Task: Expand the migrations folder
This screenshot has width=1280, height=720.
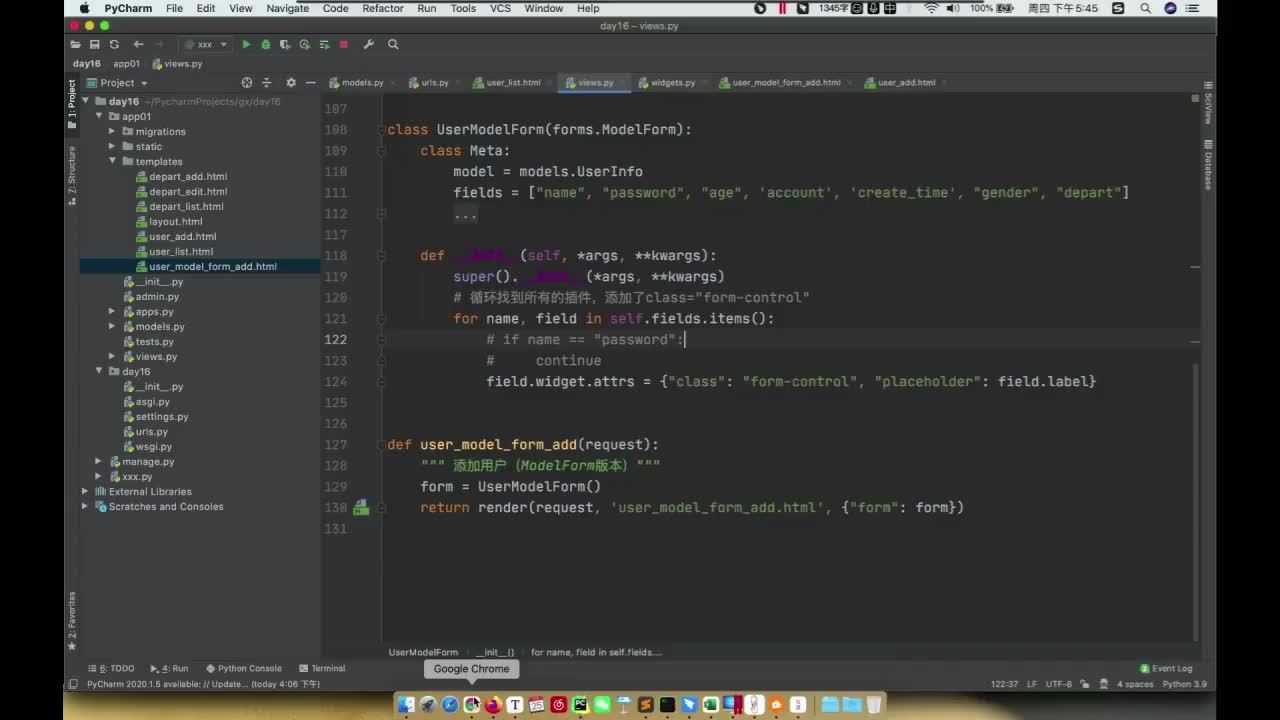Action: coord(113,131)
